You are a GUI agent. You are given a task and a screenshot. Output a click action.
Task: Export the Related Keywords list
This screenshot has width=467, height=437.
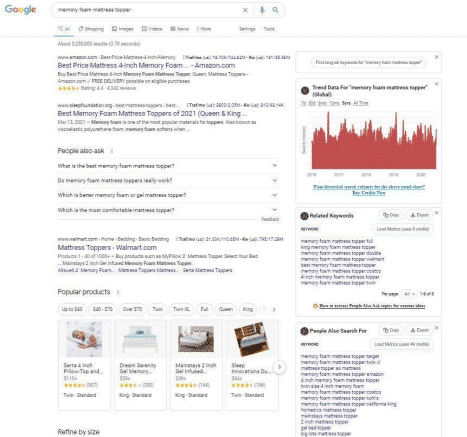419,215
